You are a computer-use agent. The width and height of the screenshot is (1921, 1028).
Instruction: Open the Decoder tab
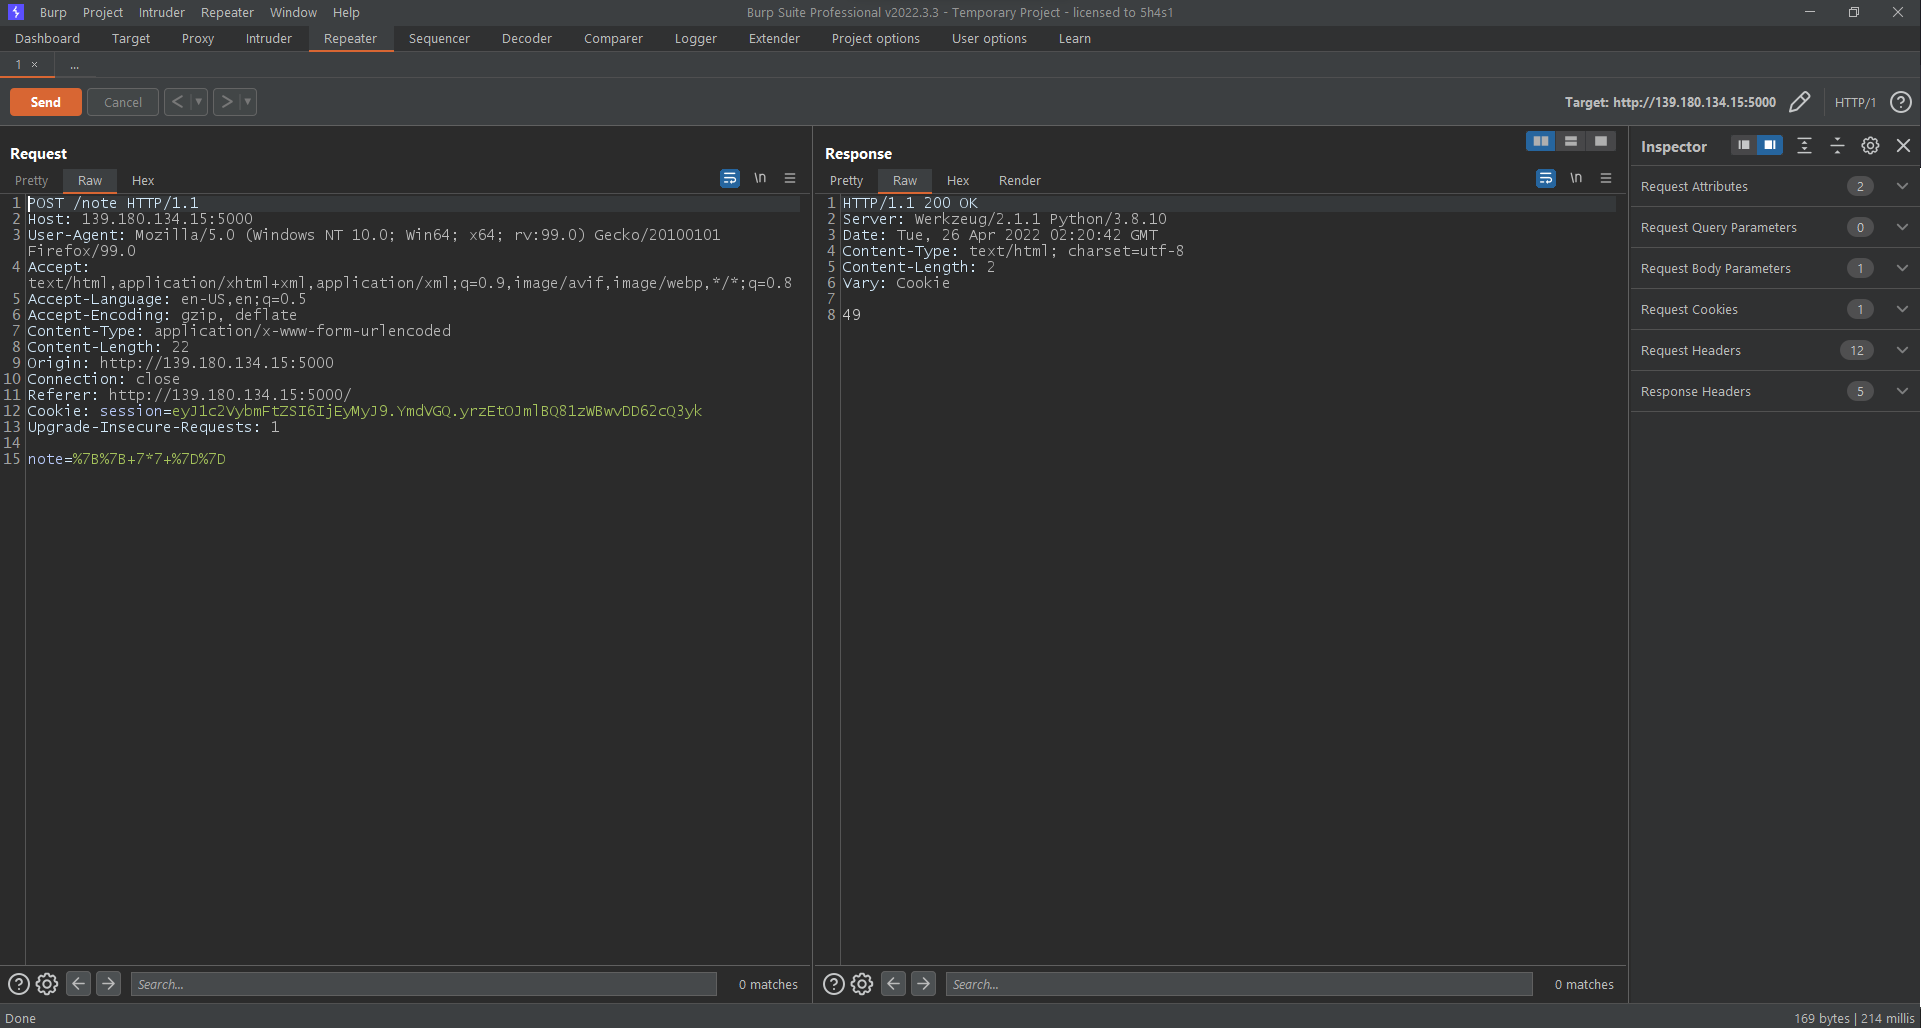(x=526, y=38)
